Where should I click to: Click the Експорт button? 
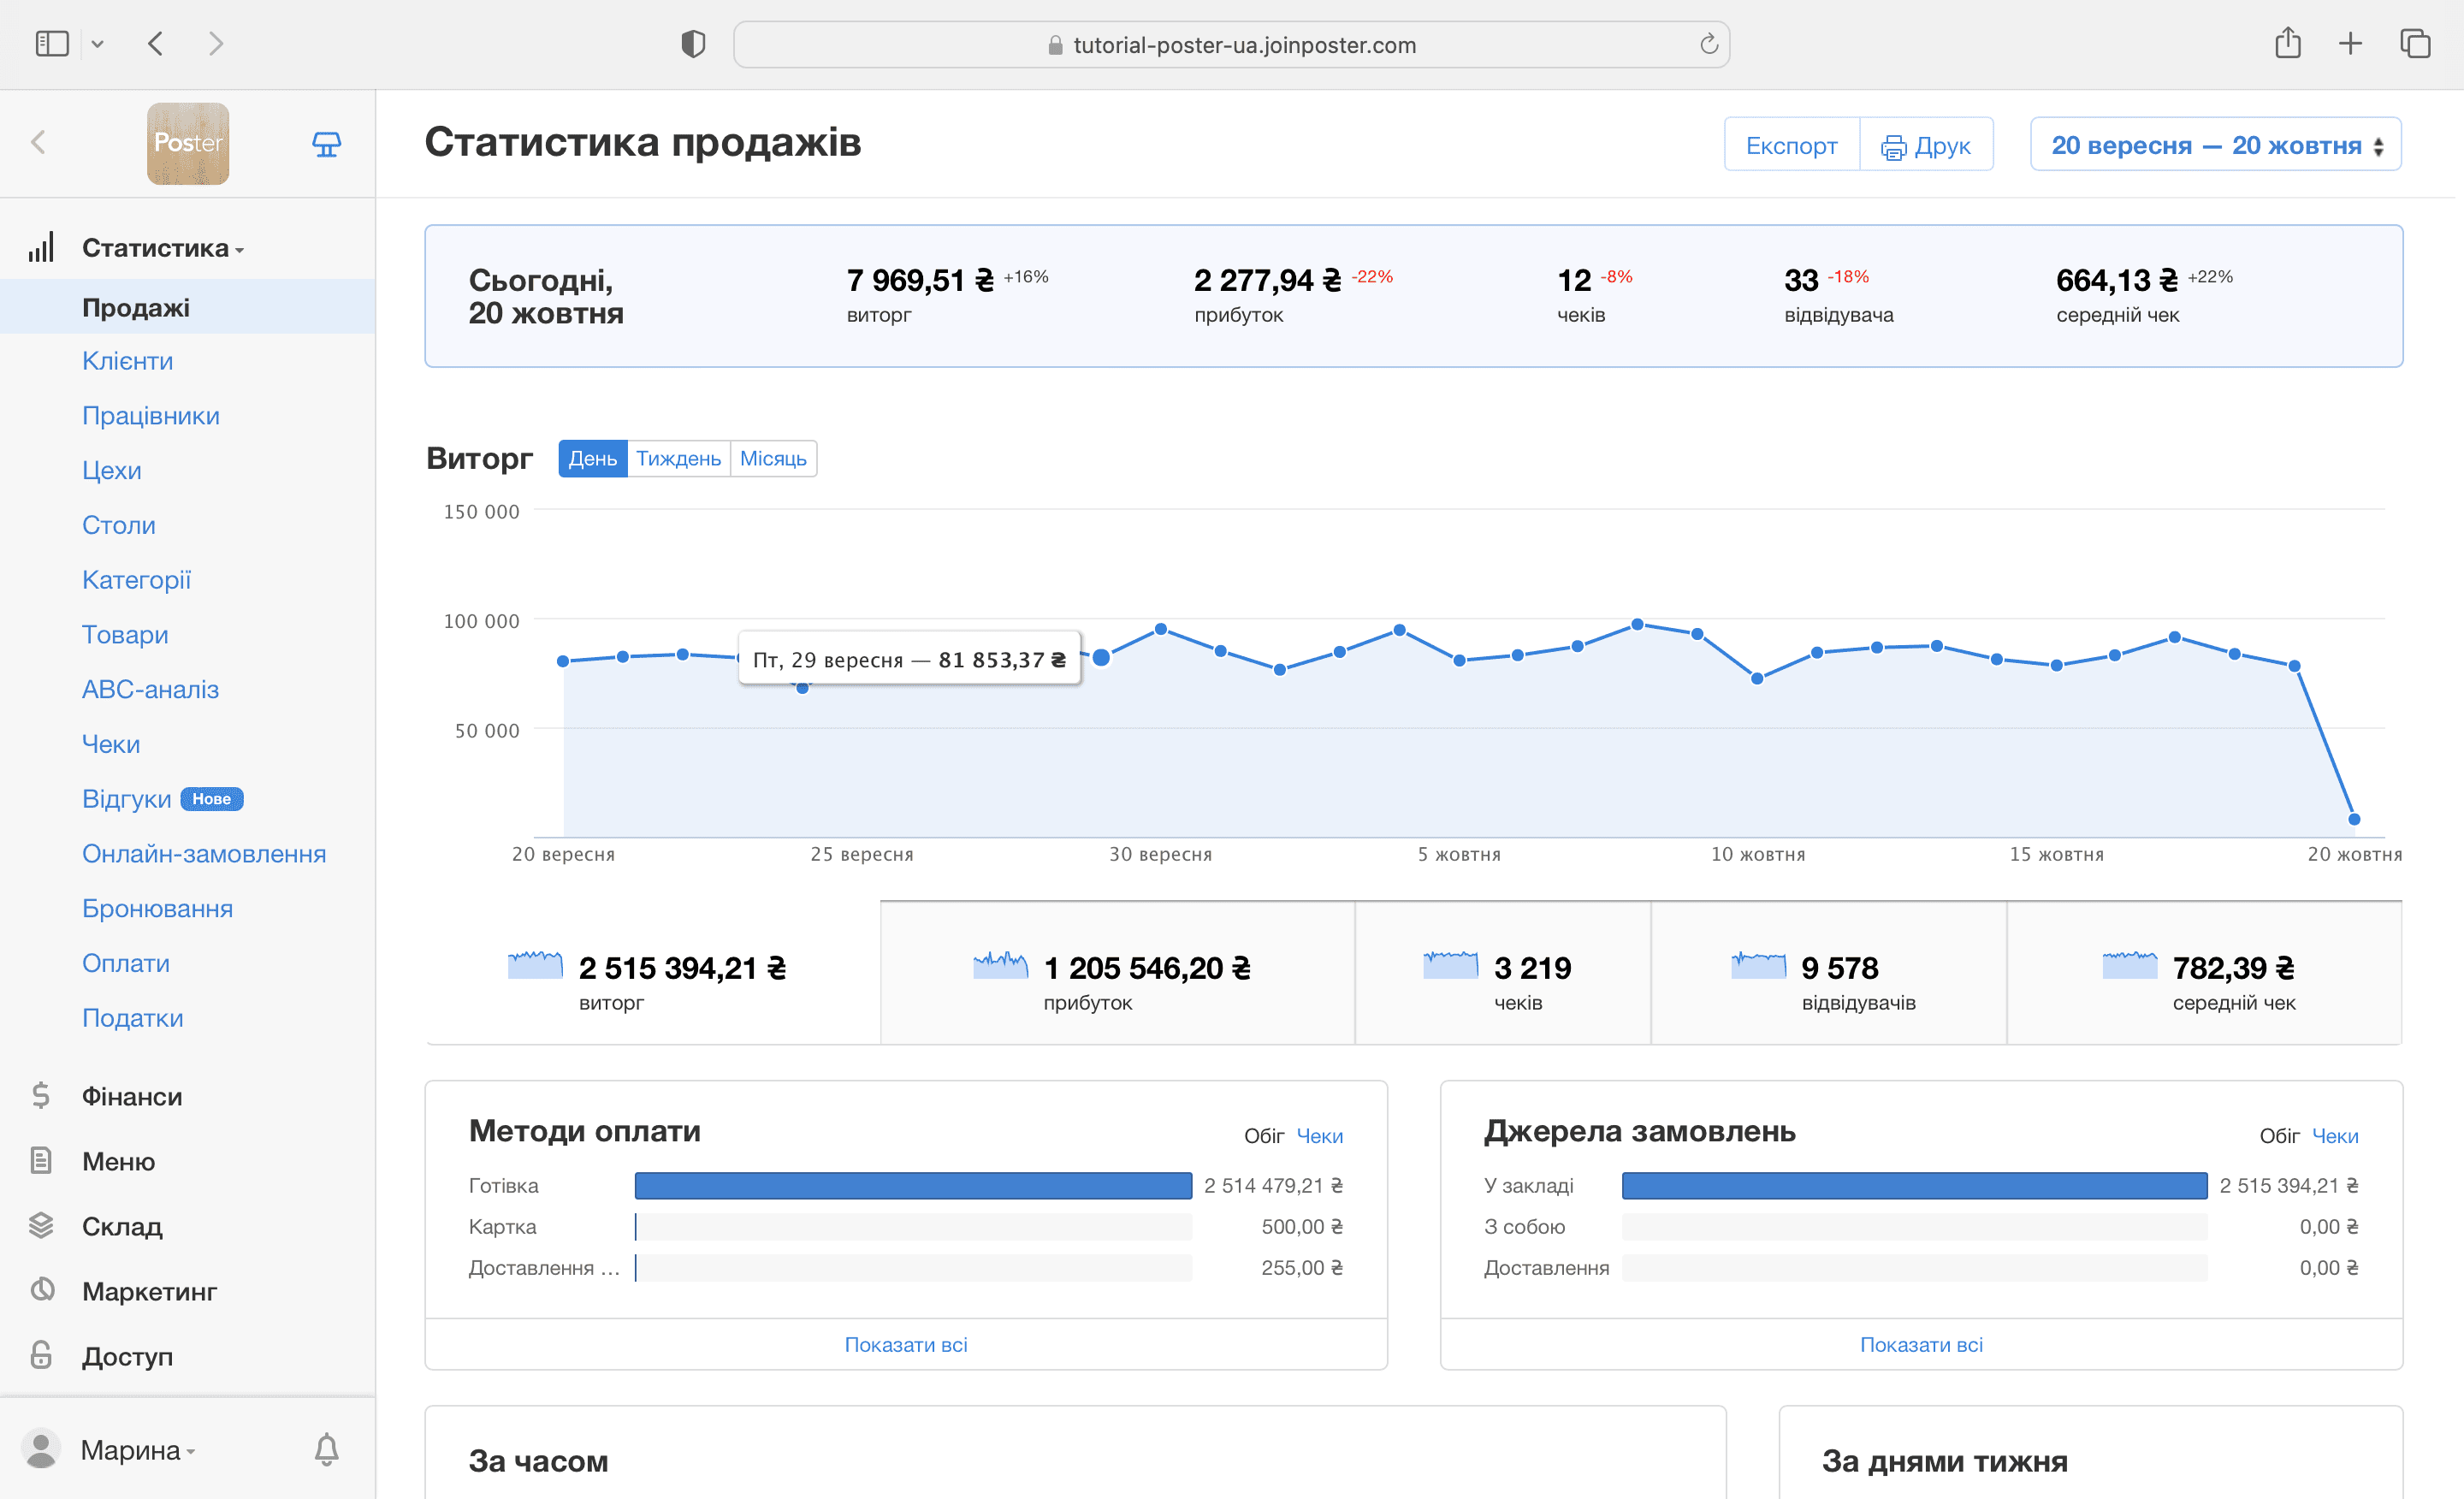click(1791, 145)
